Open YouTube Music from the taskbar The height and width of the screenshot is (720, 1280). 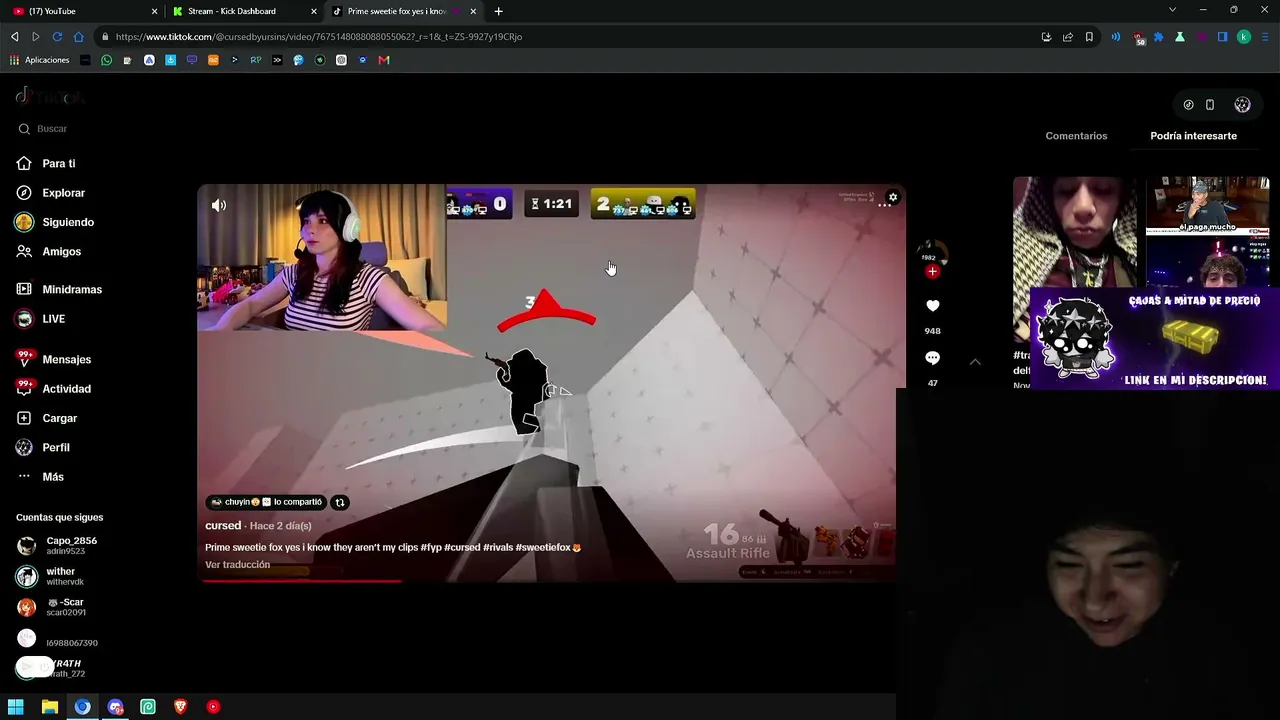tap(213, 707)
